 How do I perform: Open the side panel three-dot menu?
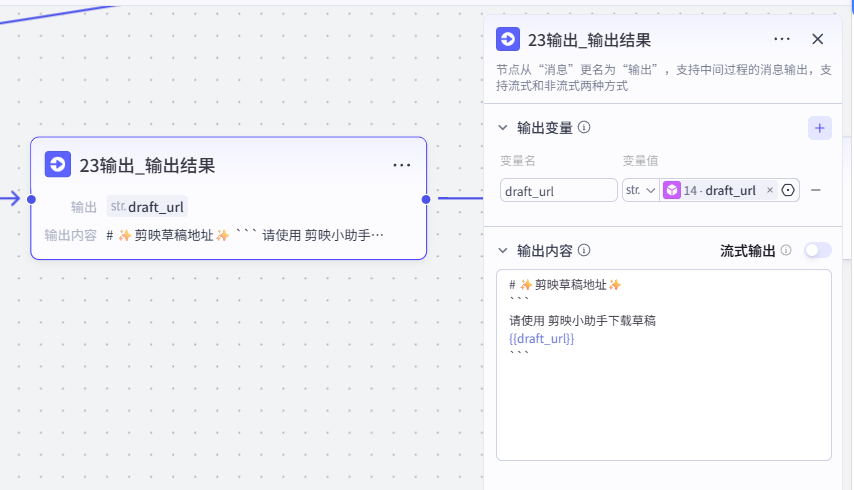tap(782, 39)
